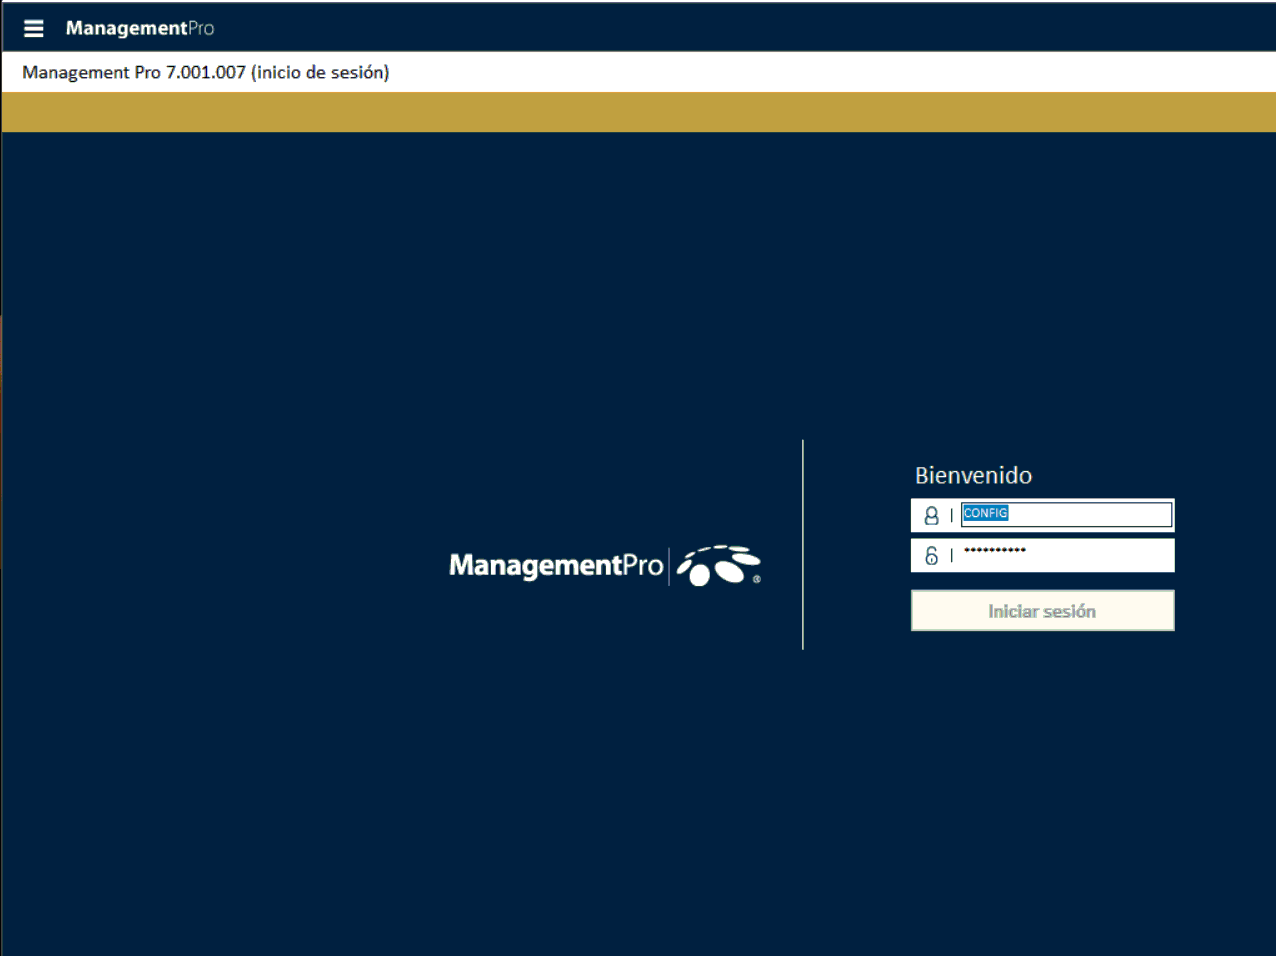Click the small divider after the padlock icon
The height and width of the screenshot is (956, 1276).
951,556
